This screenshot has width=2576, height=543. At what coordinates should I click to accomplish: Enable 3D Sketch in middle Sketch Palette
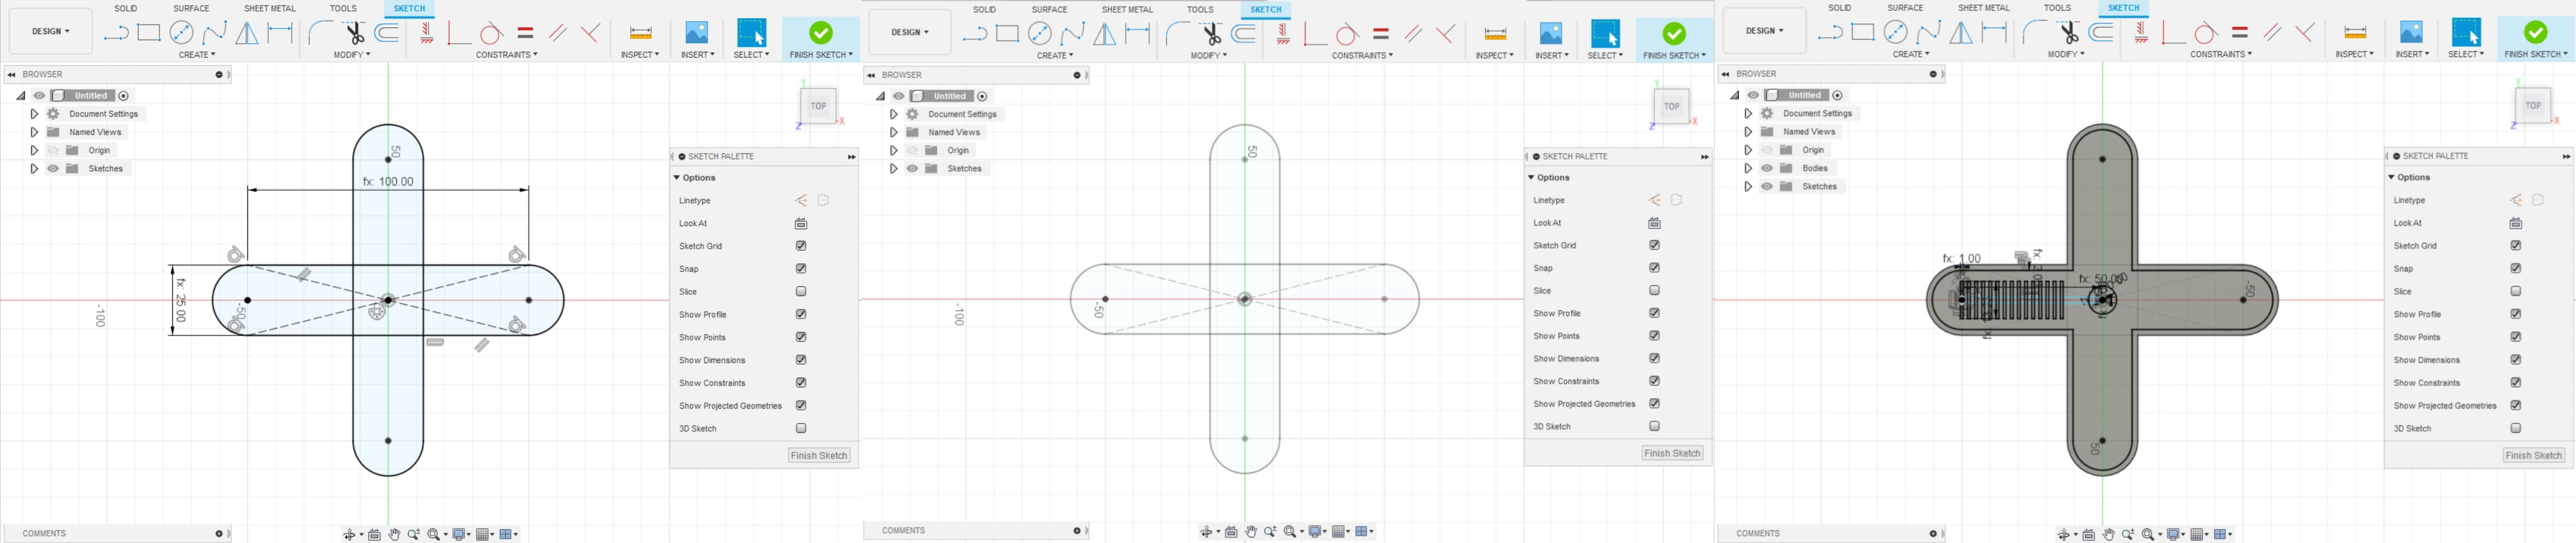coord(1655,426)
